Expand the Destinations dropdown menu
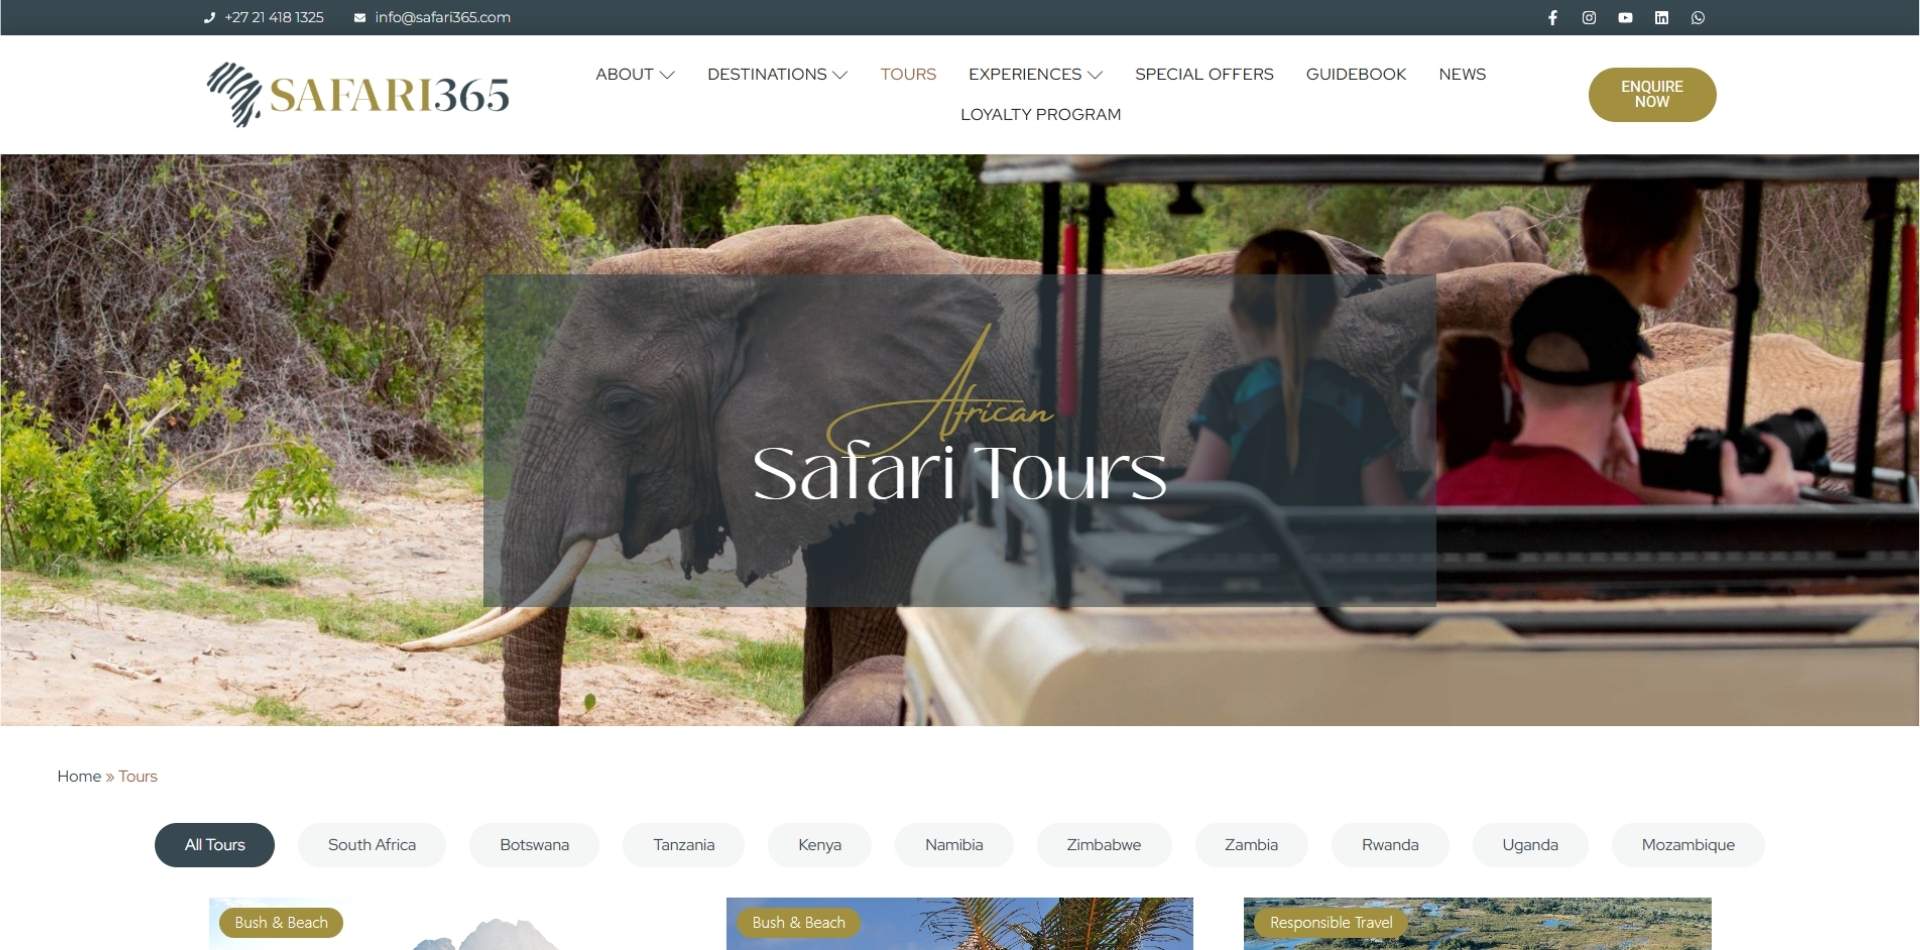Viewport: 1920px width, 950px height. click(777, 74)
